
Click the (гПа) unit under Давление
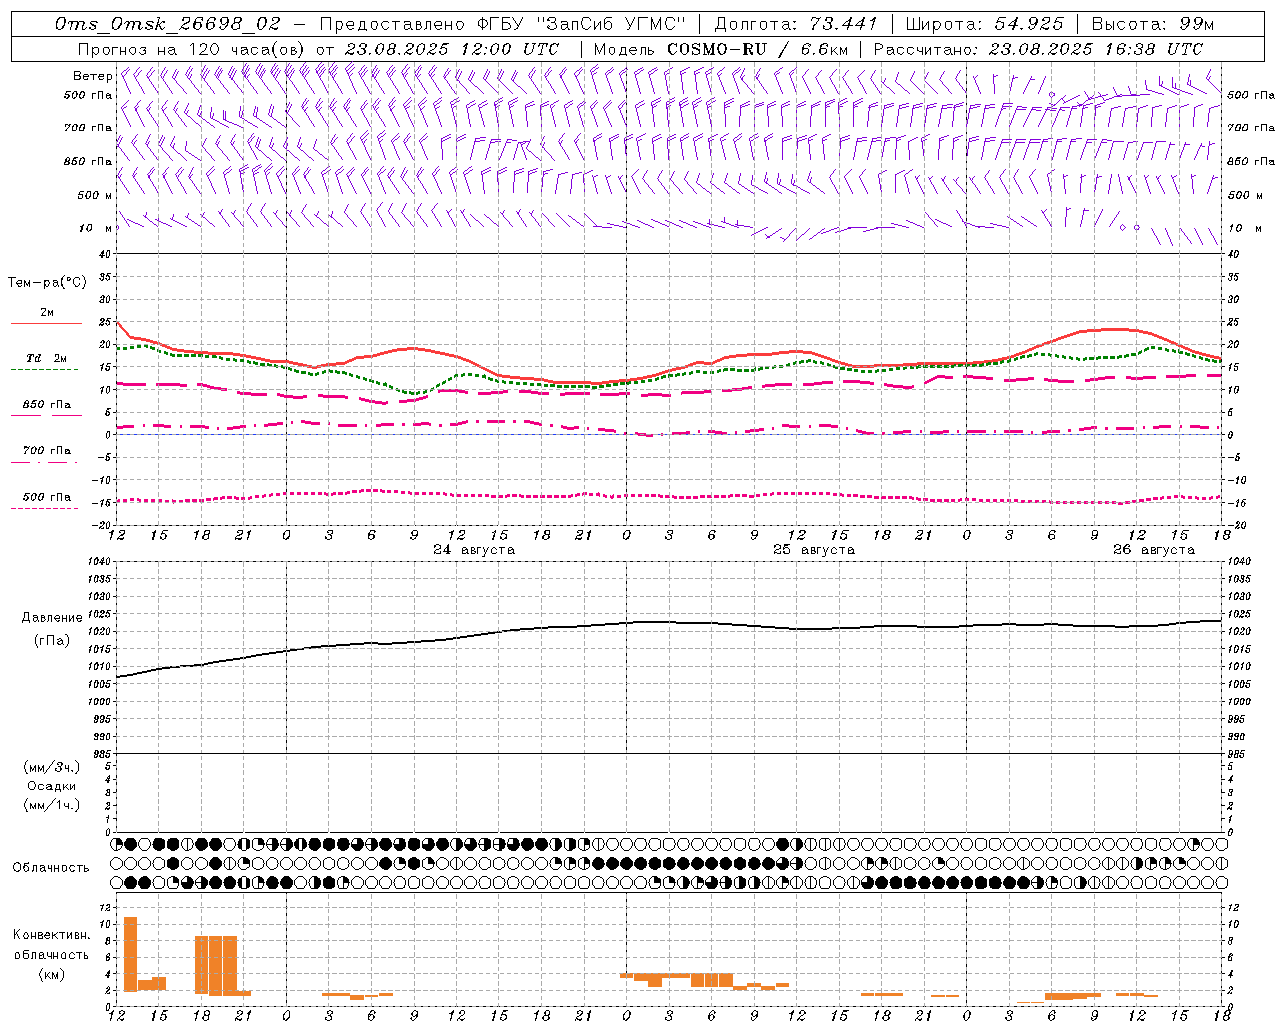click(x=52, y=641)
